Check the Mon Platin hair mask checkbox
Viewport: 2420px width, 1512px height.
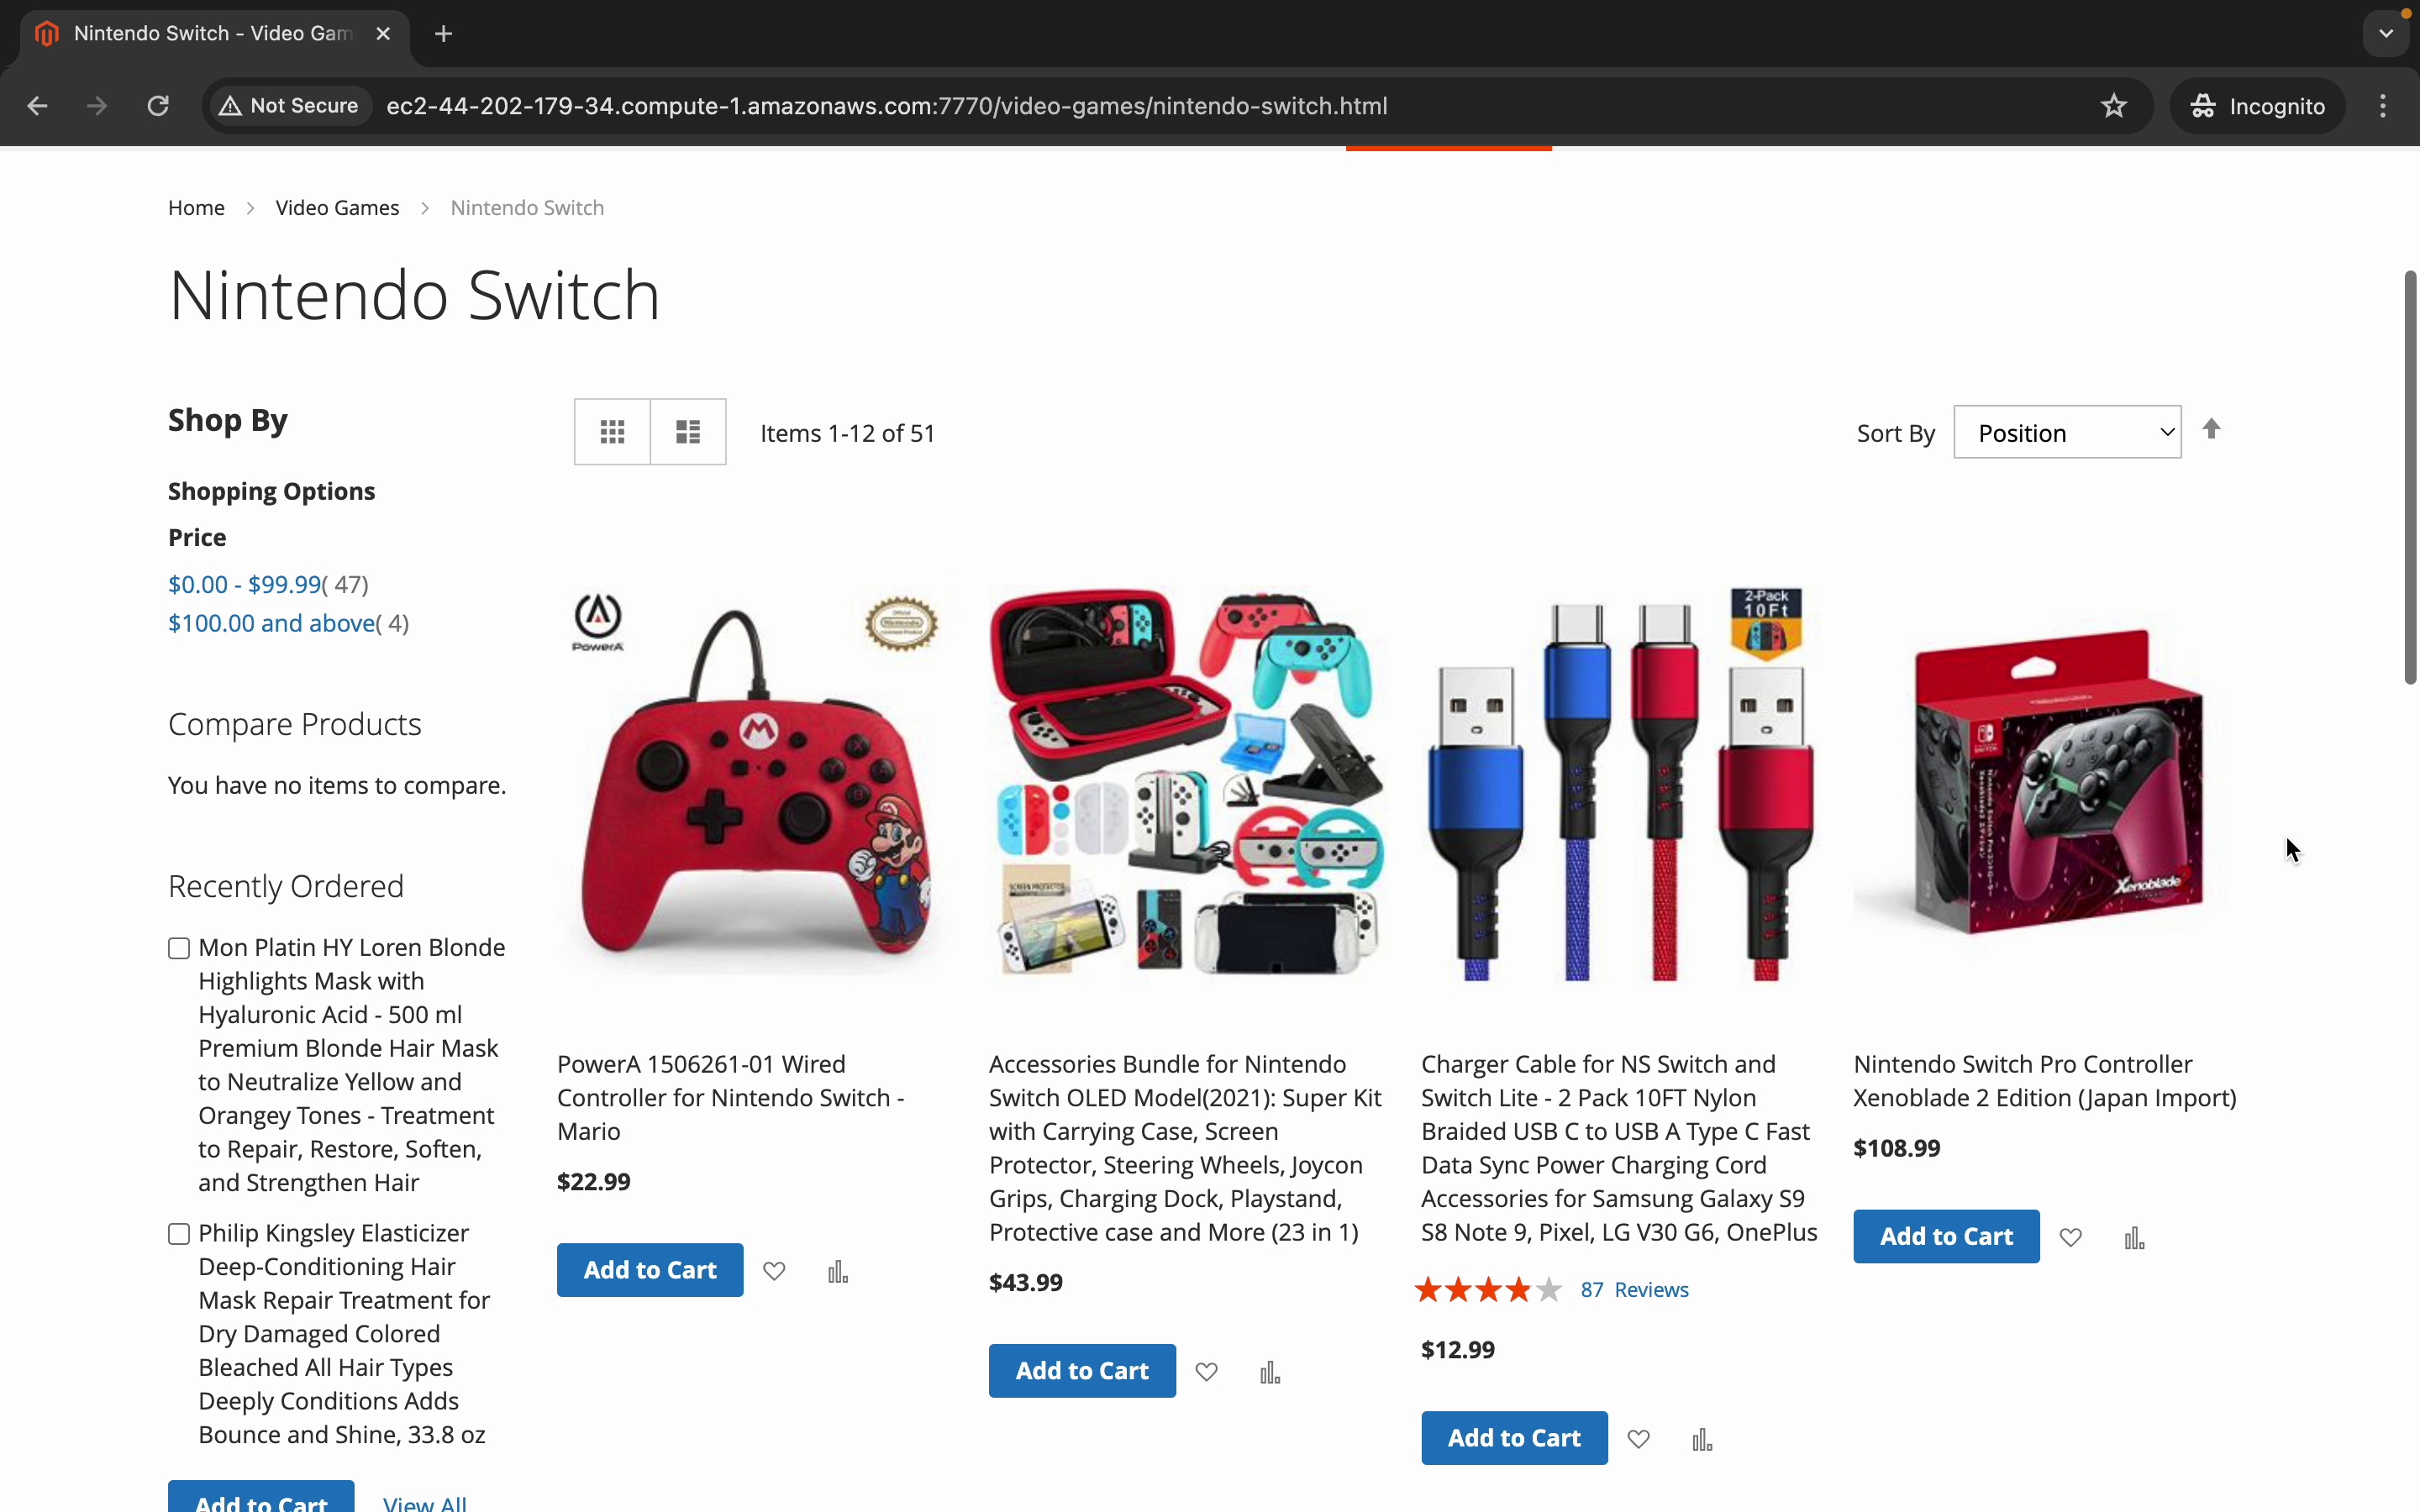[x=179, y=948]
